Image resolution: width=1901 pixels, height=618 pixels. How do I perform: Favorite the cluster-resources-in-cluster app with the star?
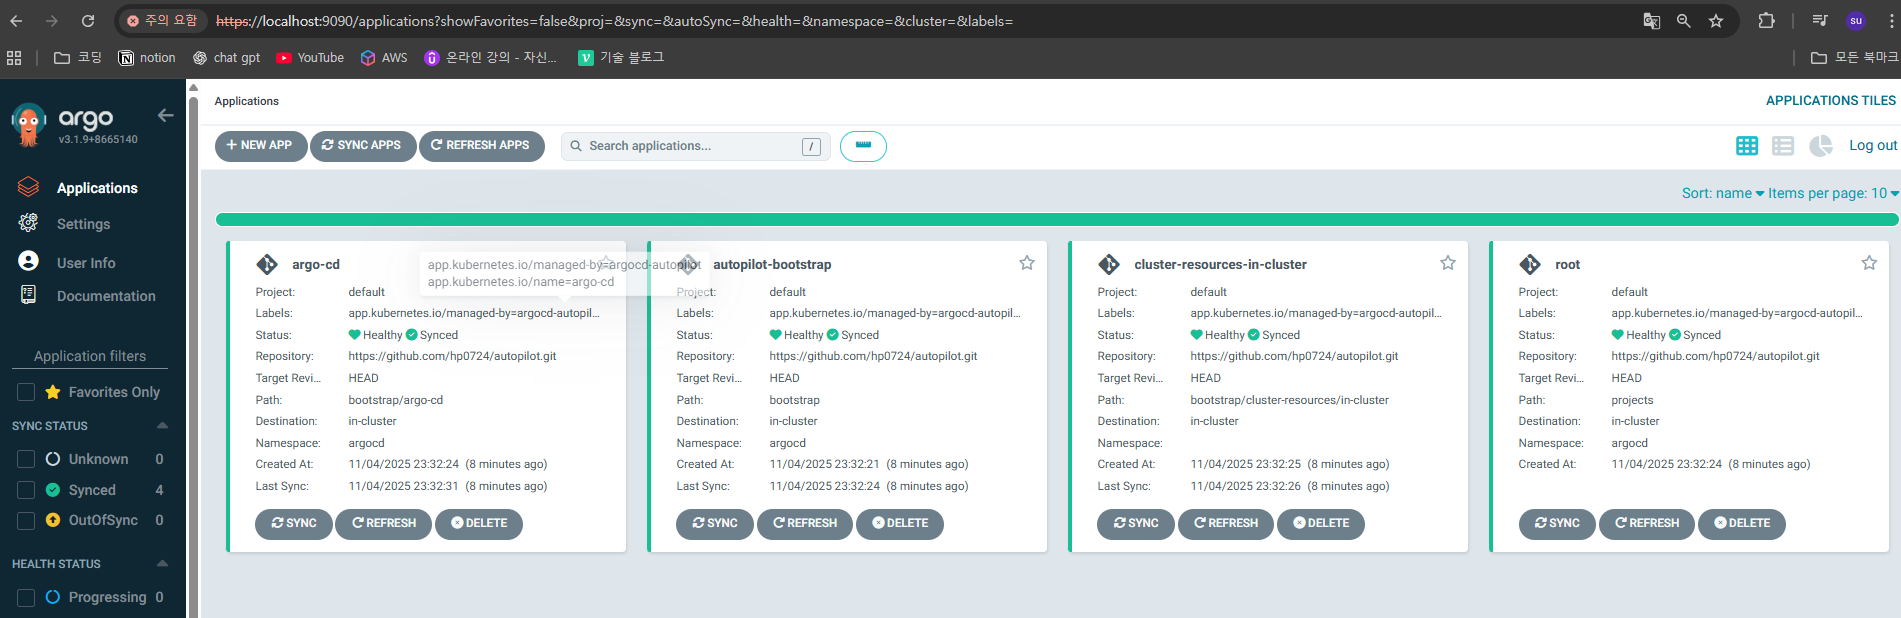click(x=1447, y=263)
